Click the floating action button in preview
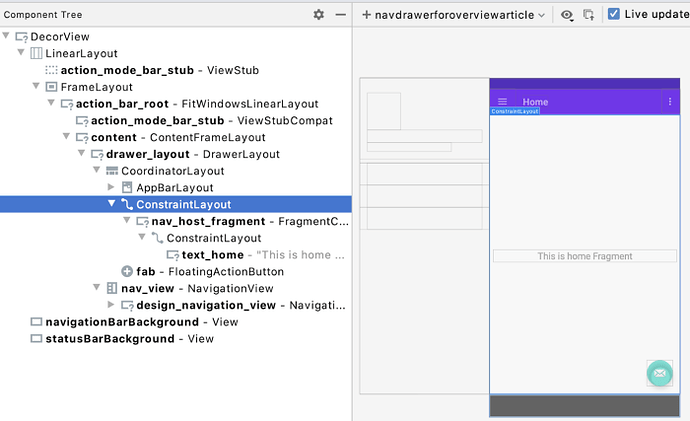Viewport: 690px width, 421px height. [x=660, y=374]
